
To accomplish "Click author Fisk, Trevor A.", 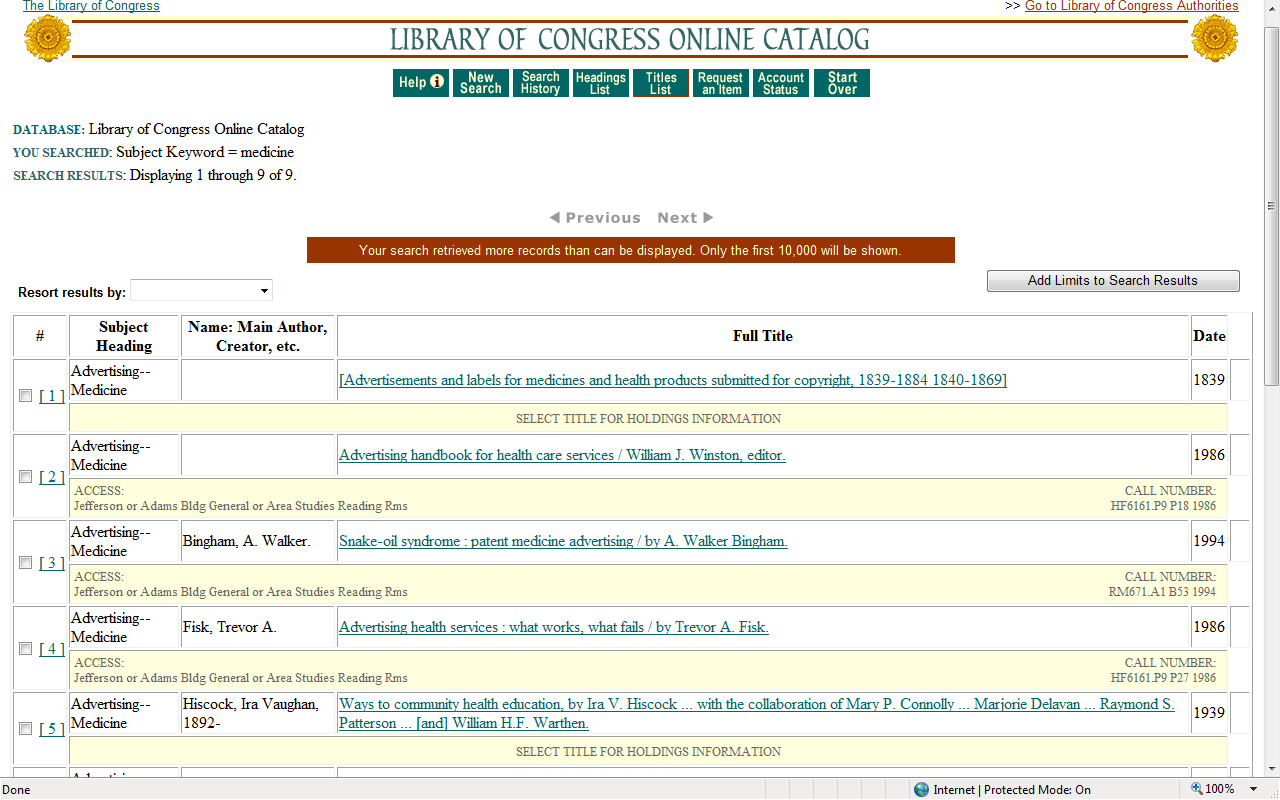I will [230, 627].
